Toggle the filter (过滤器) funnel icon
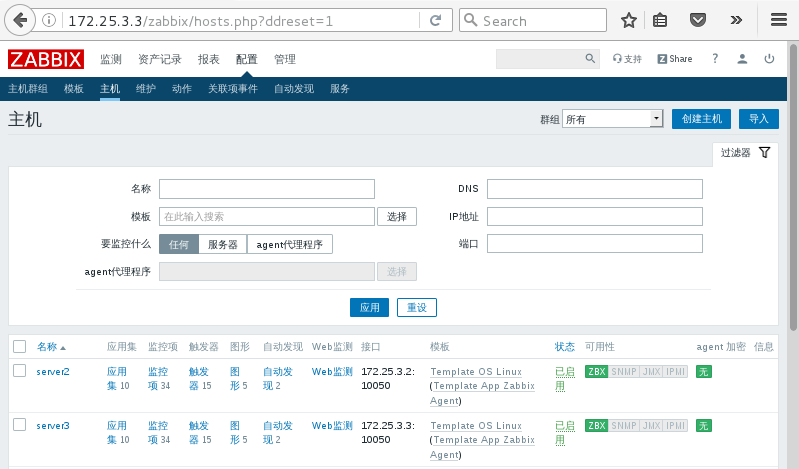Viewport: 799px width, 469px height. click(764, 152)
